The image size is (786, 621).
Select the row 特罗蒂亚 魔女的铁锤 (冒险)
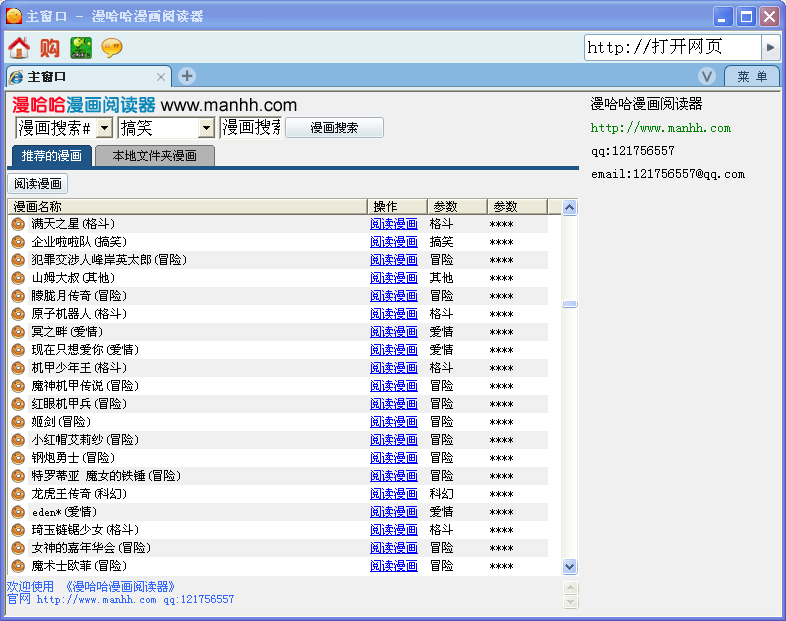pos(278,476)
